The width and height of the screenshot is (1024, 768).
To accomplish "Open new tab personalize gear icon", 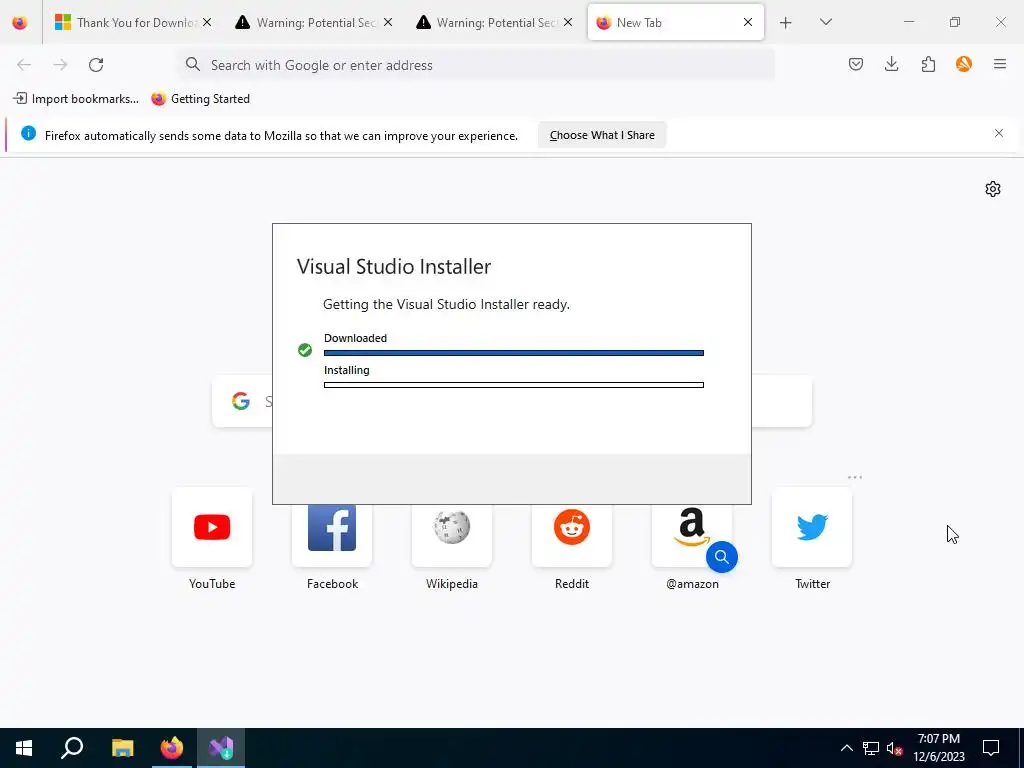I will [993, 189].
